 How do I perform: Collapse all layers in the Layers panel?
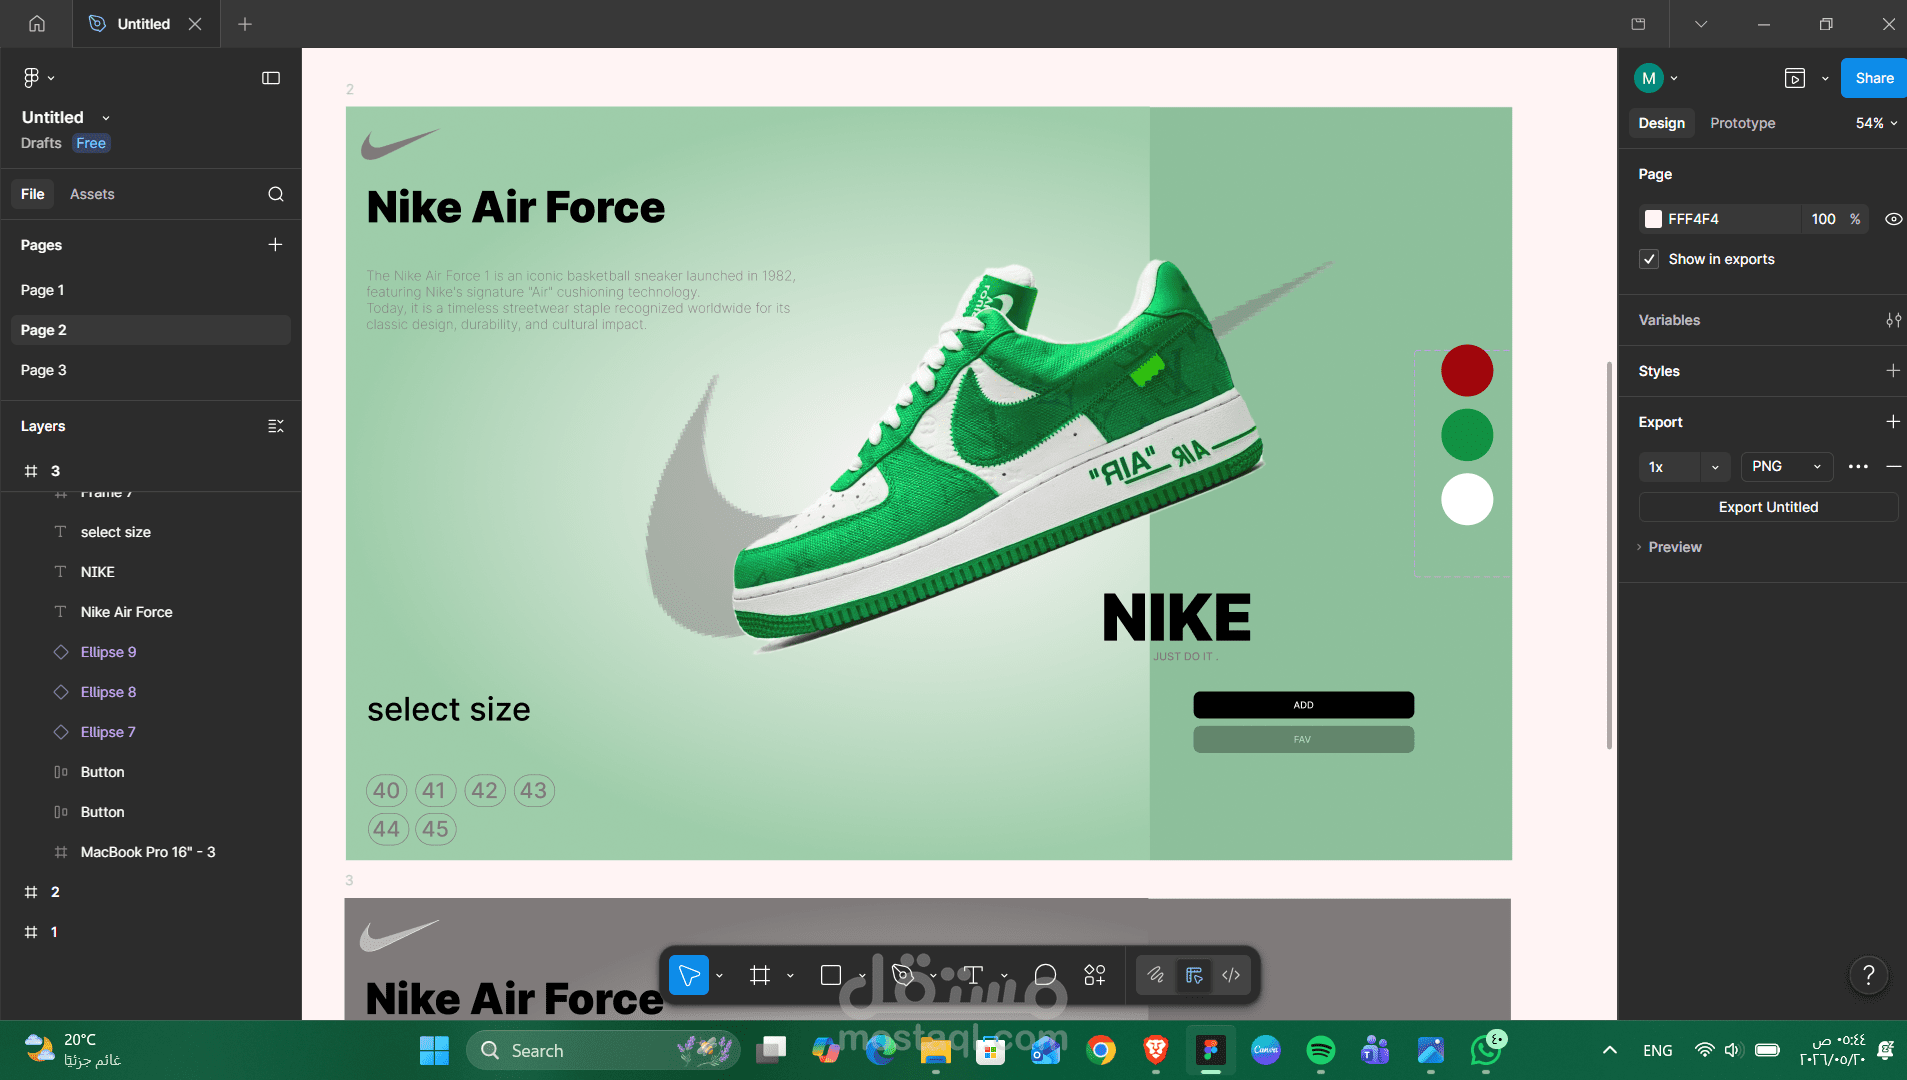(276, 426)
